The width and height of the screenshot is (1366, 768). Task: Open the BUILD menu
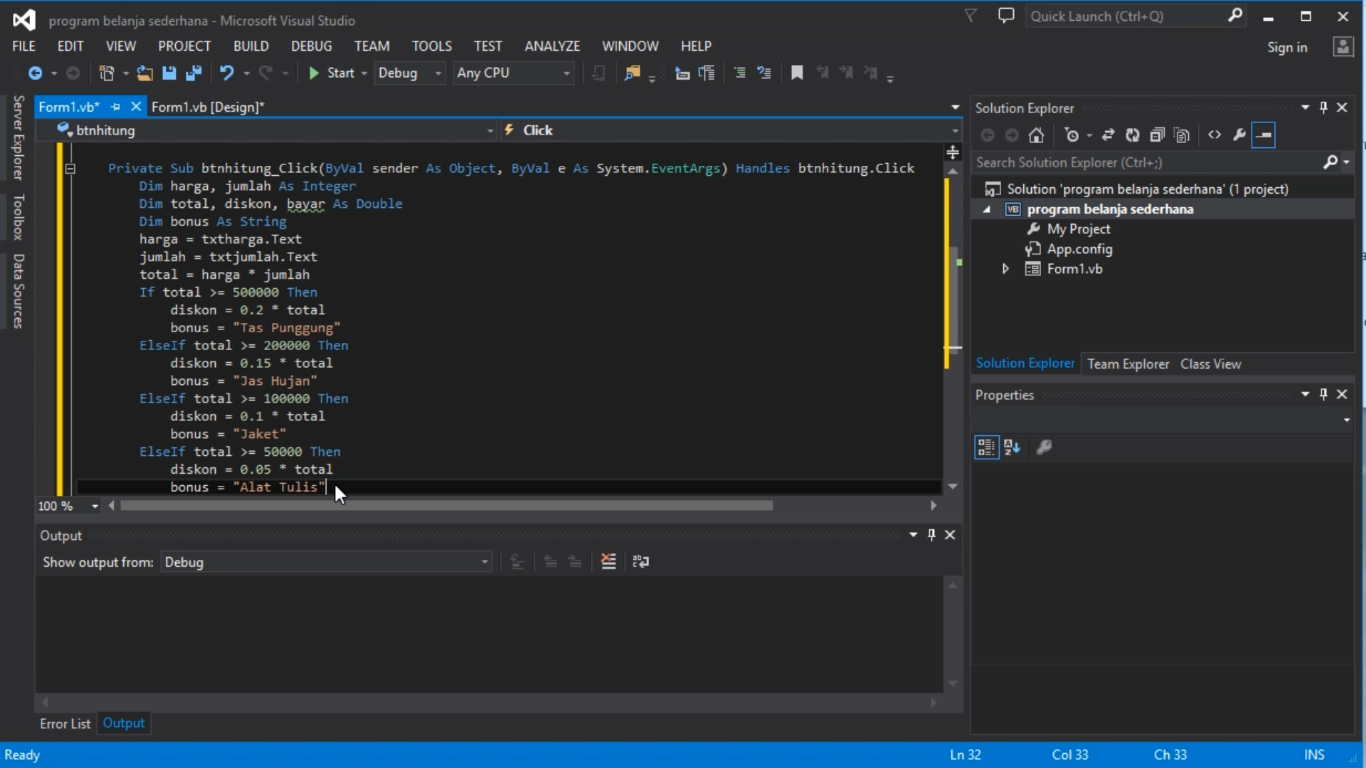coord(251,46)
